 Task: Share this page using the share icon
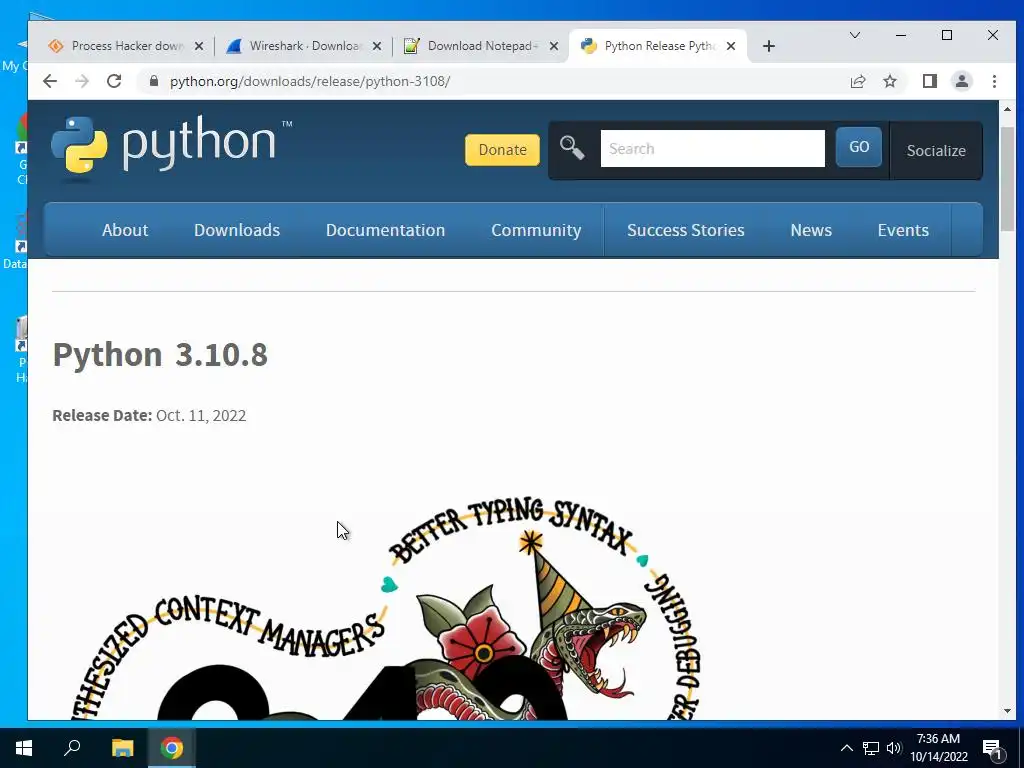(x=857, y=81)
